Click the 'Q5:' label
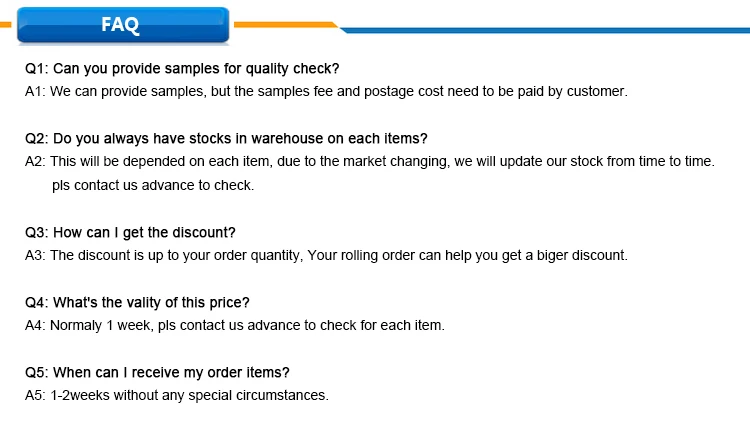This screenshot has width=750, height=421. coord(36,372)
